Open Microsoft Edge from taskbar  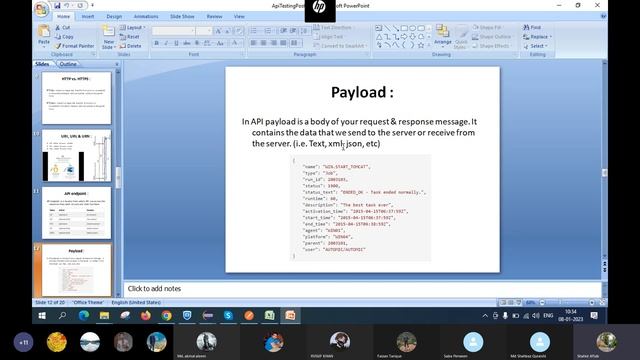pos(84,316)
